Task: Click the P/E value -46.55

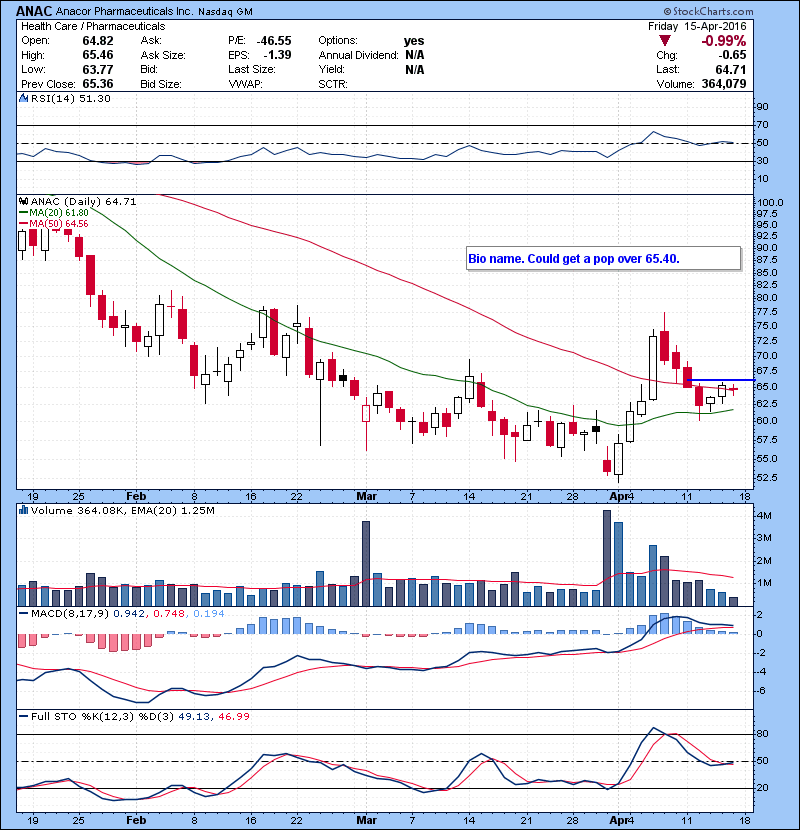Action: click(x=274, y=41)
